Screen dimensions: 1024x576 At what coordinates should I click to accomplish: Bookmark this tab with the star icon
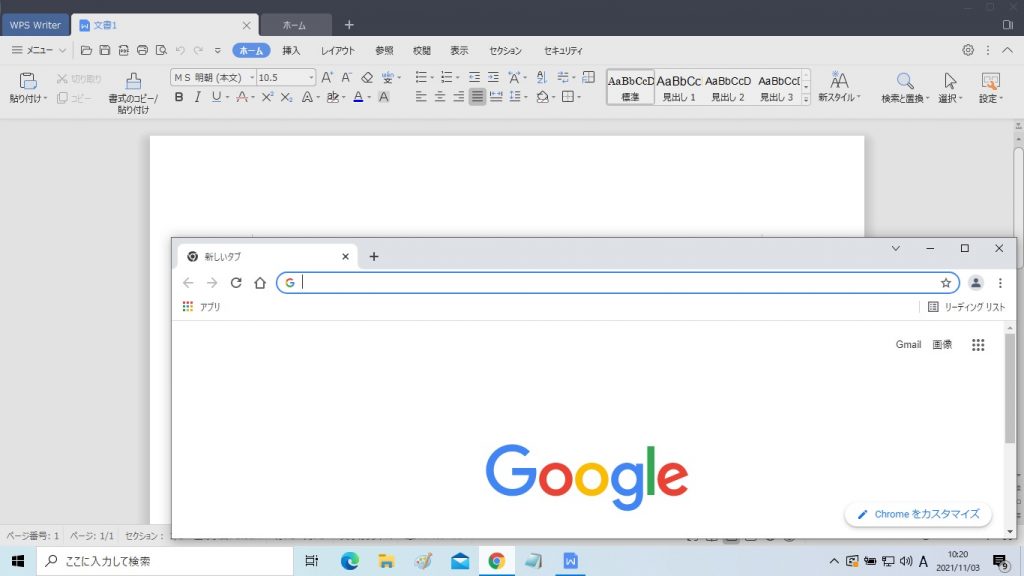pyautogui.click(x=946, y=283)
